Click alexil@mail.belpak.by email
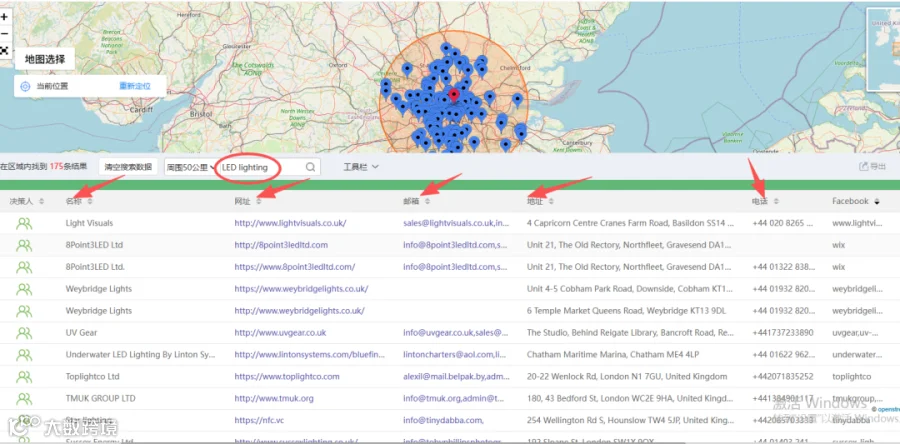Viewport: 900px width, 444px height. coord(456,376)
